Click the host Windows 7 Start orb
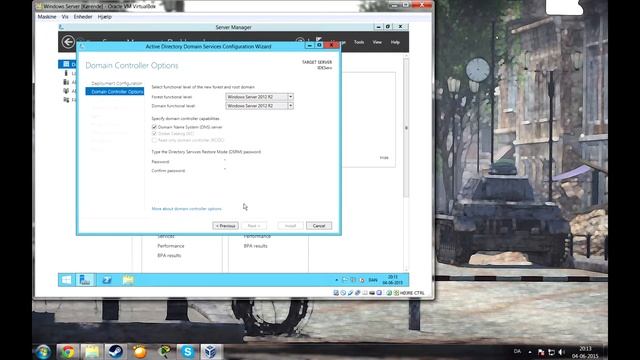This screenshot has width=640, height=360. coord(43,352)
